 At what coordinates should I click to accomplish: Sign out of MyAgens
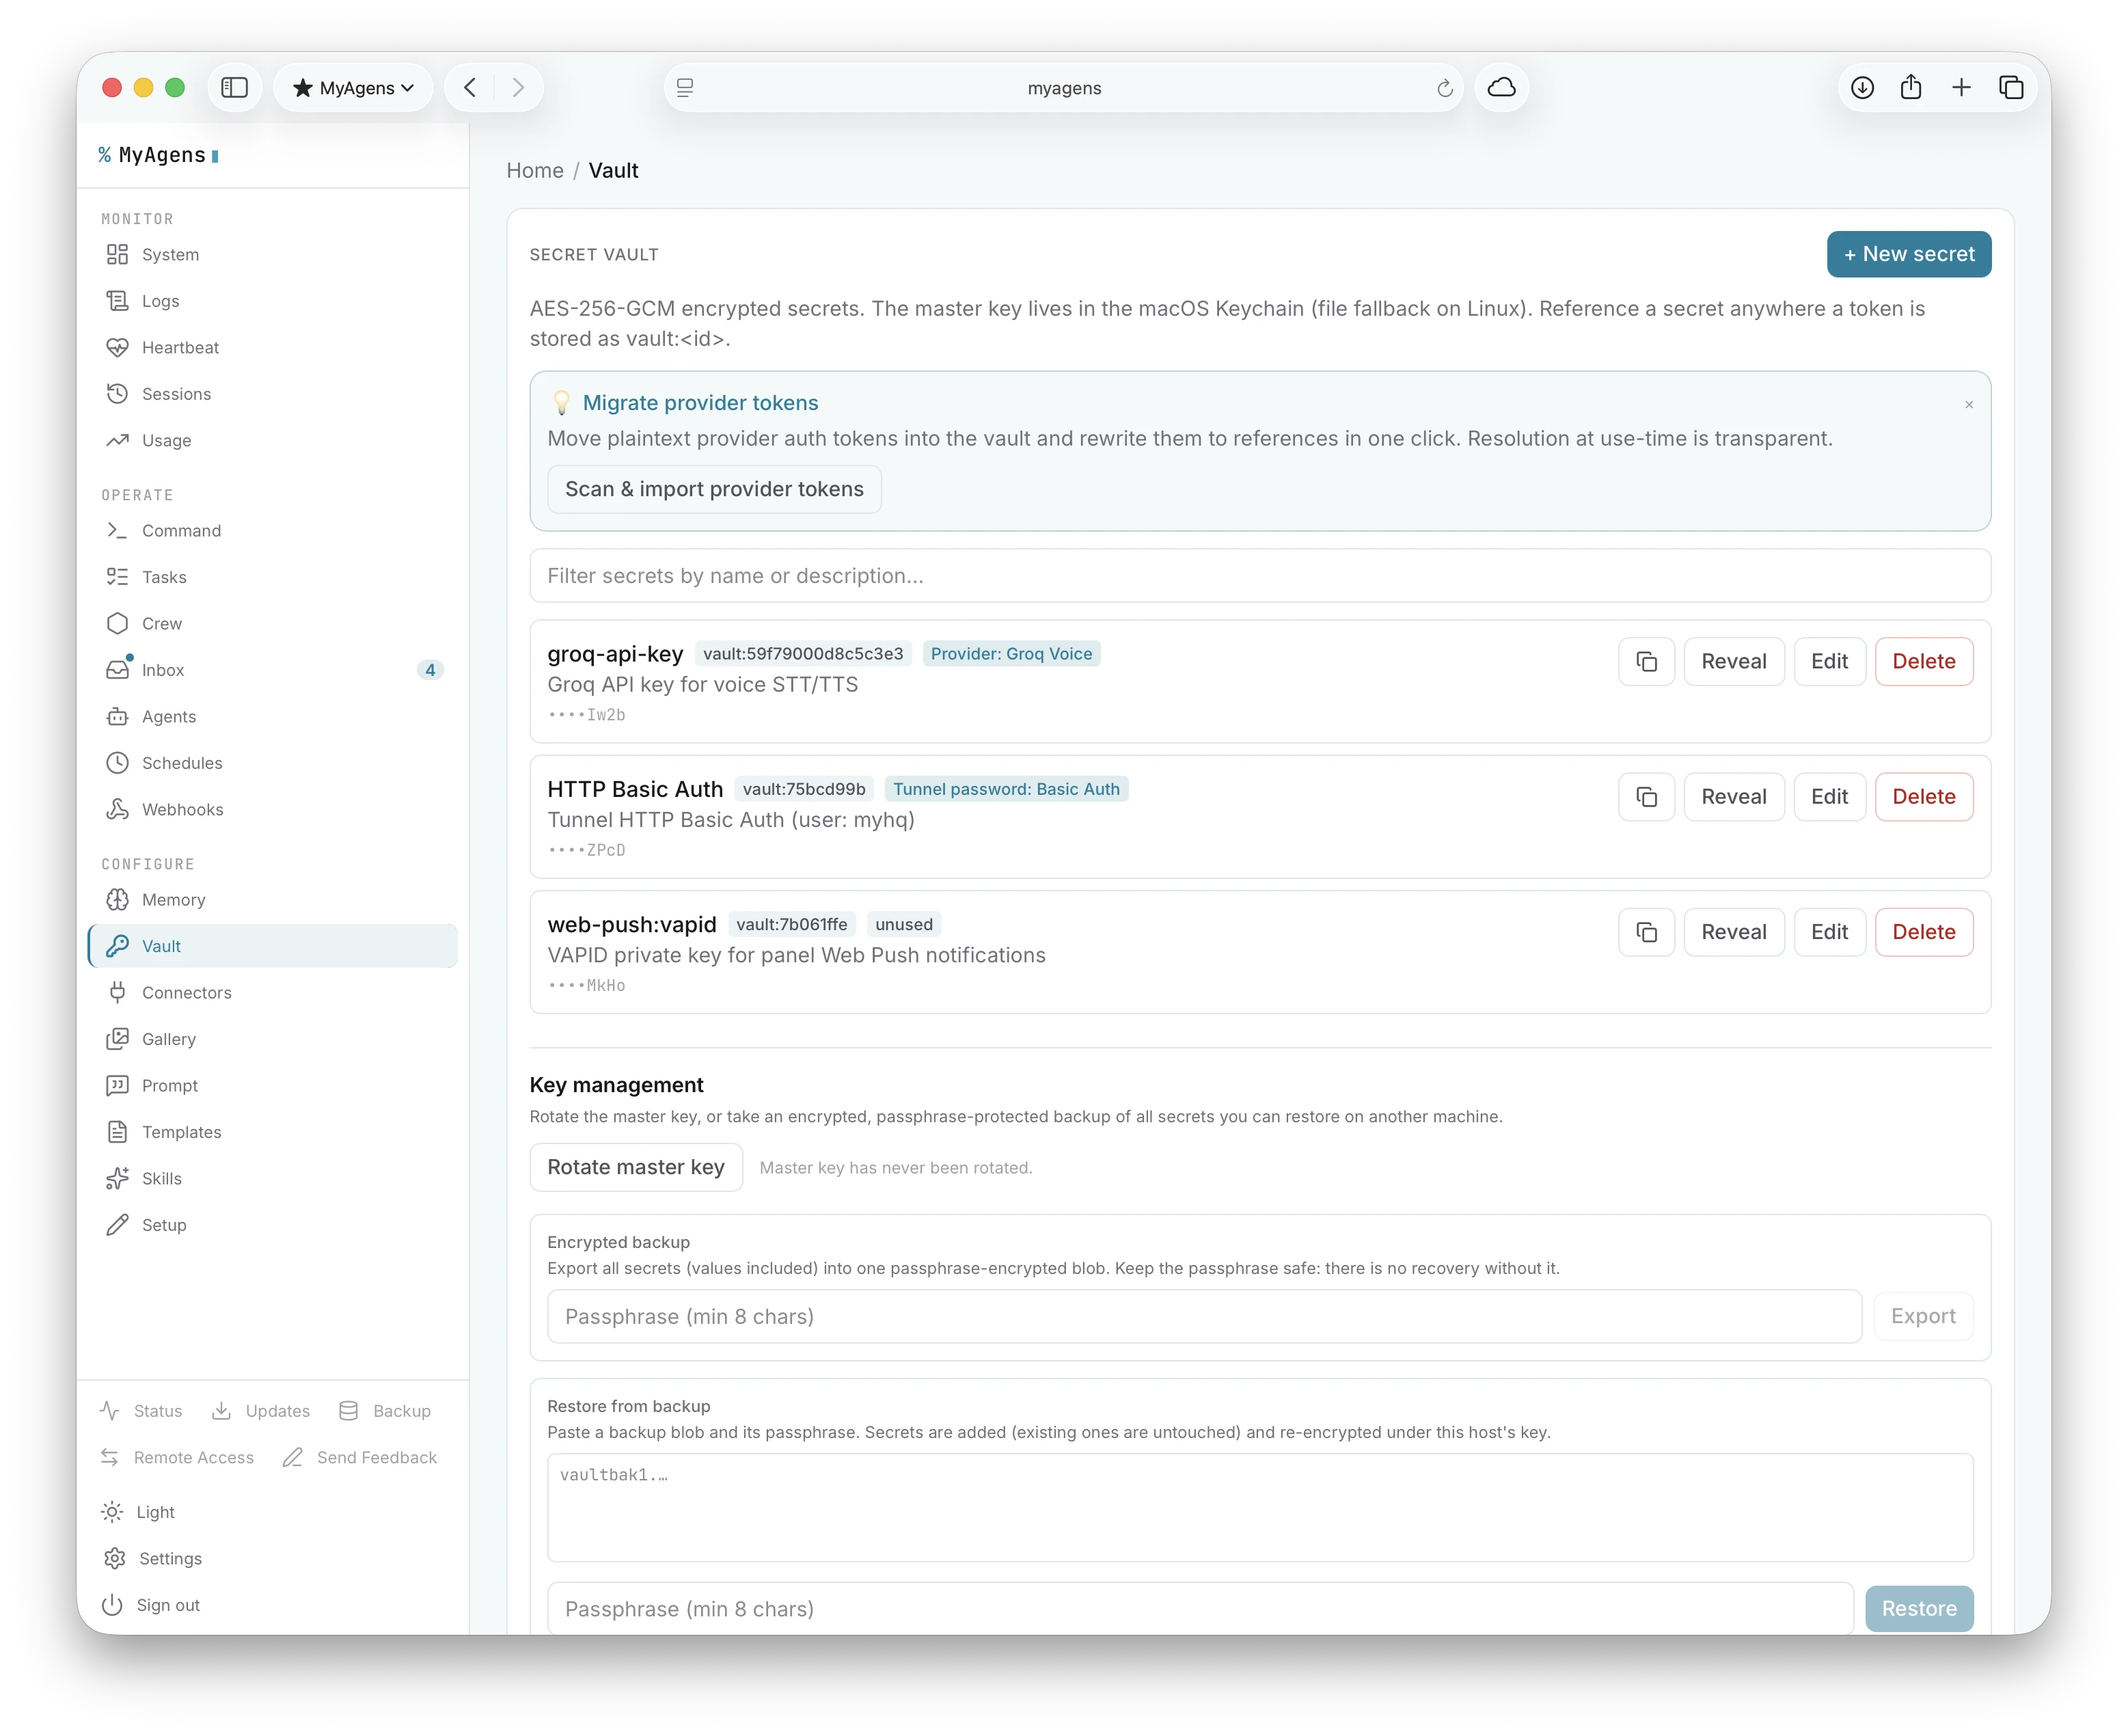coord(151,1605)
